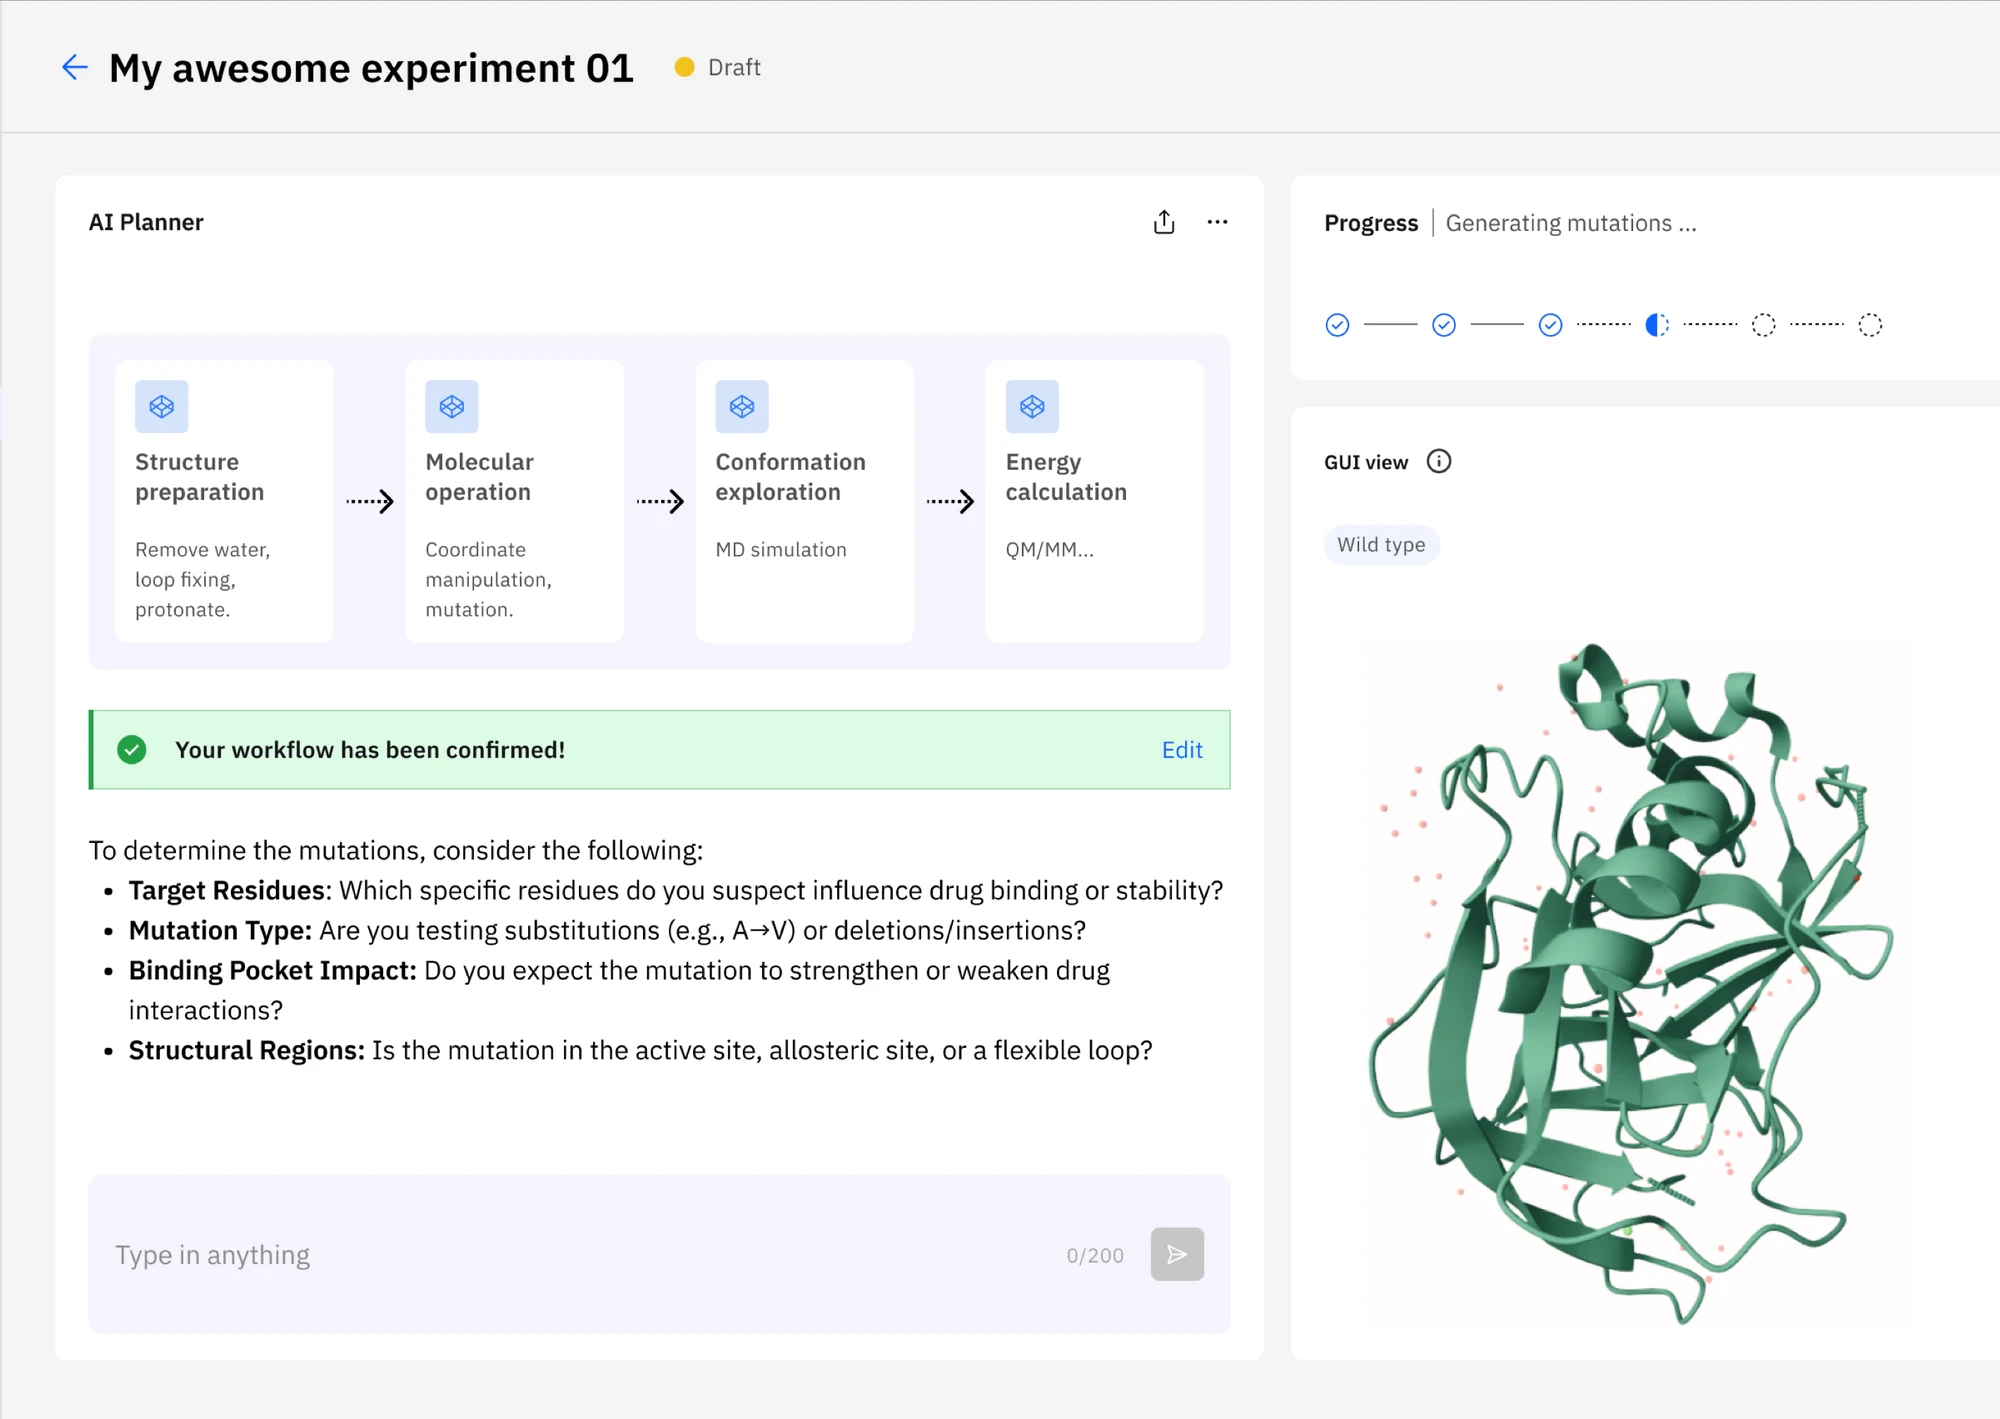Click the fifth pending progress step

pyautogui.click(x=1764, y=325)
